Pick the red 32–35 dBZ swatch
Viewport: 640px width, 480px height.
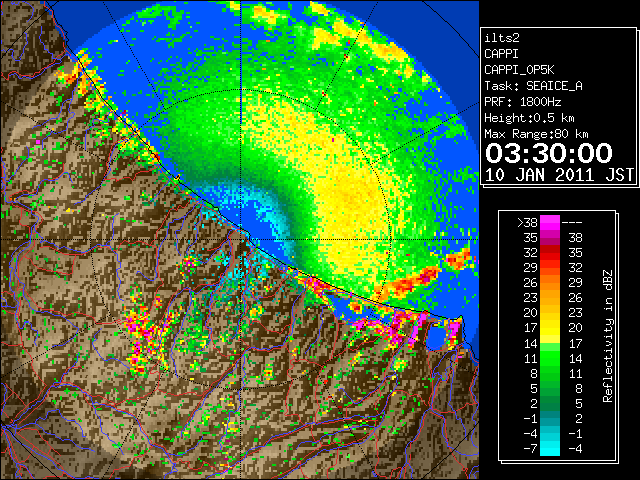click(550, 253)
